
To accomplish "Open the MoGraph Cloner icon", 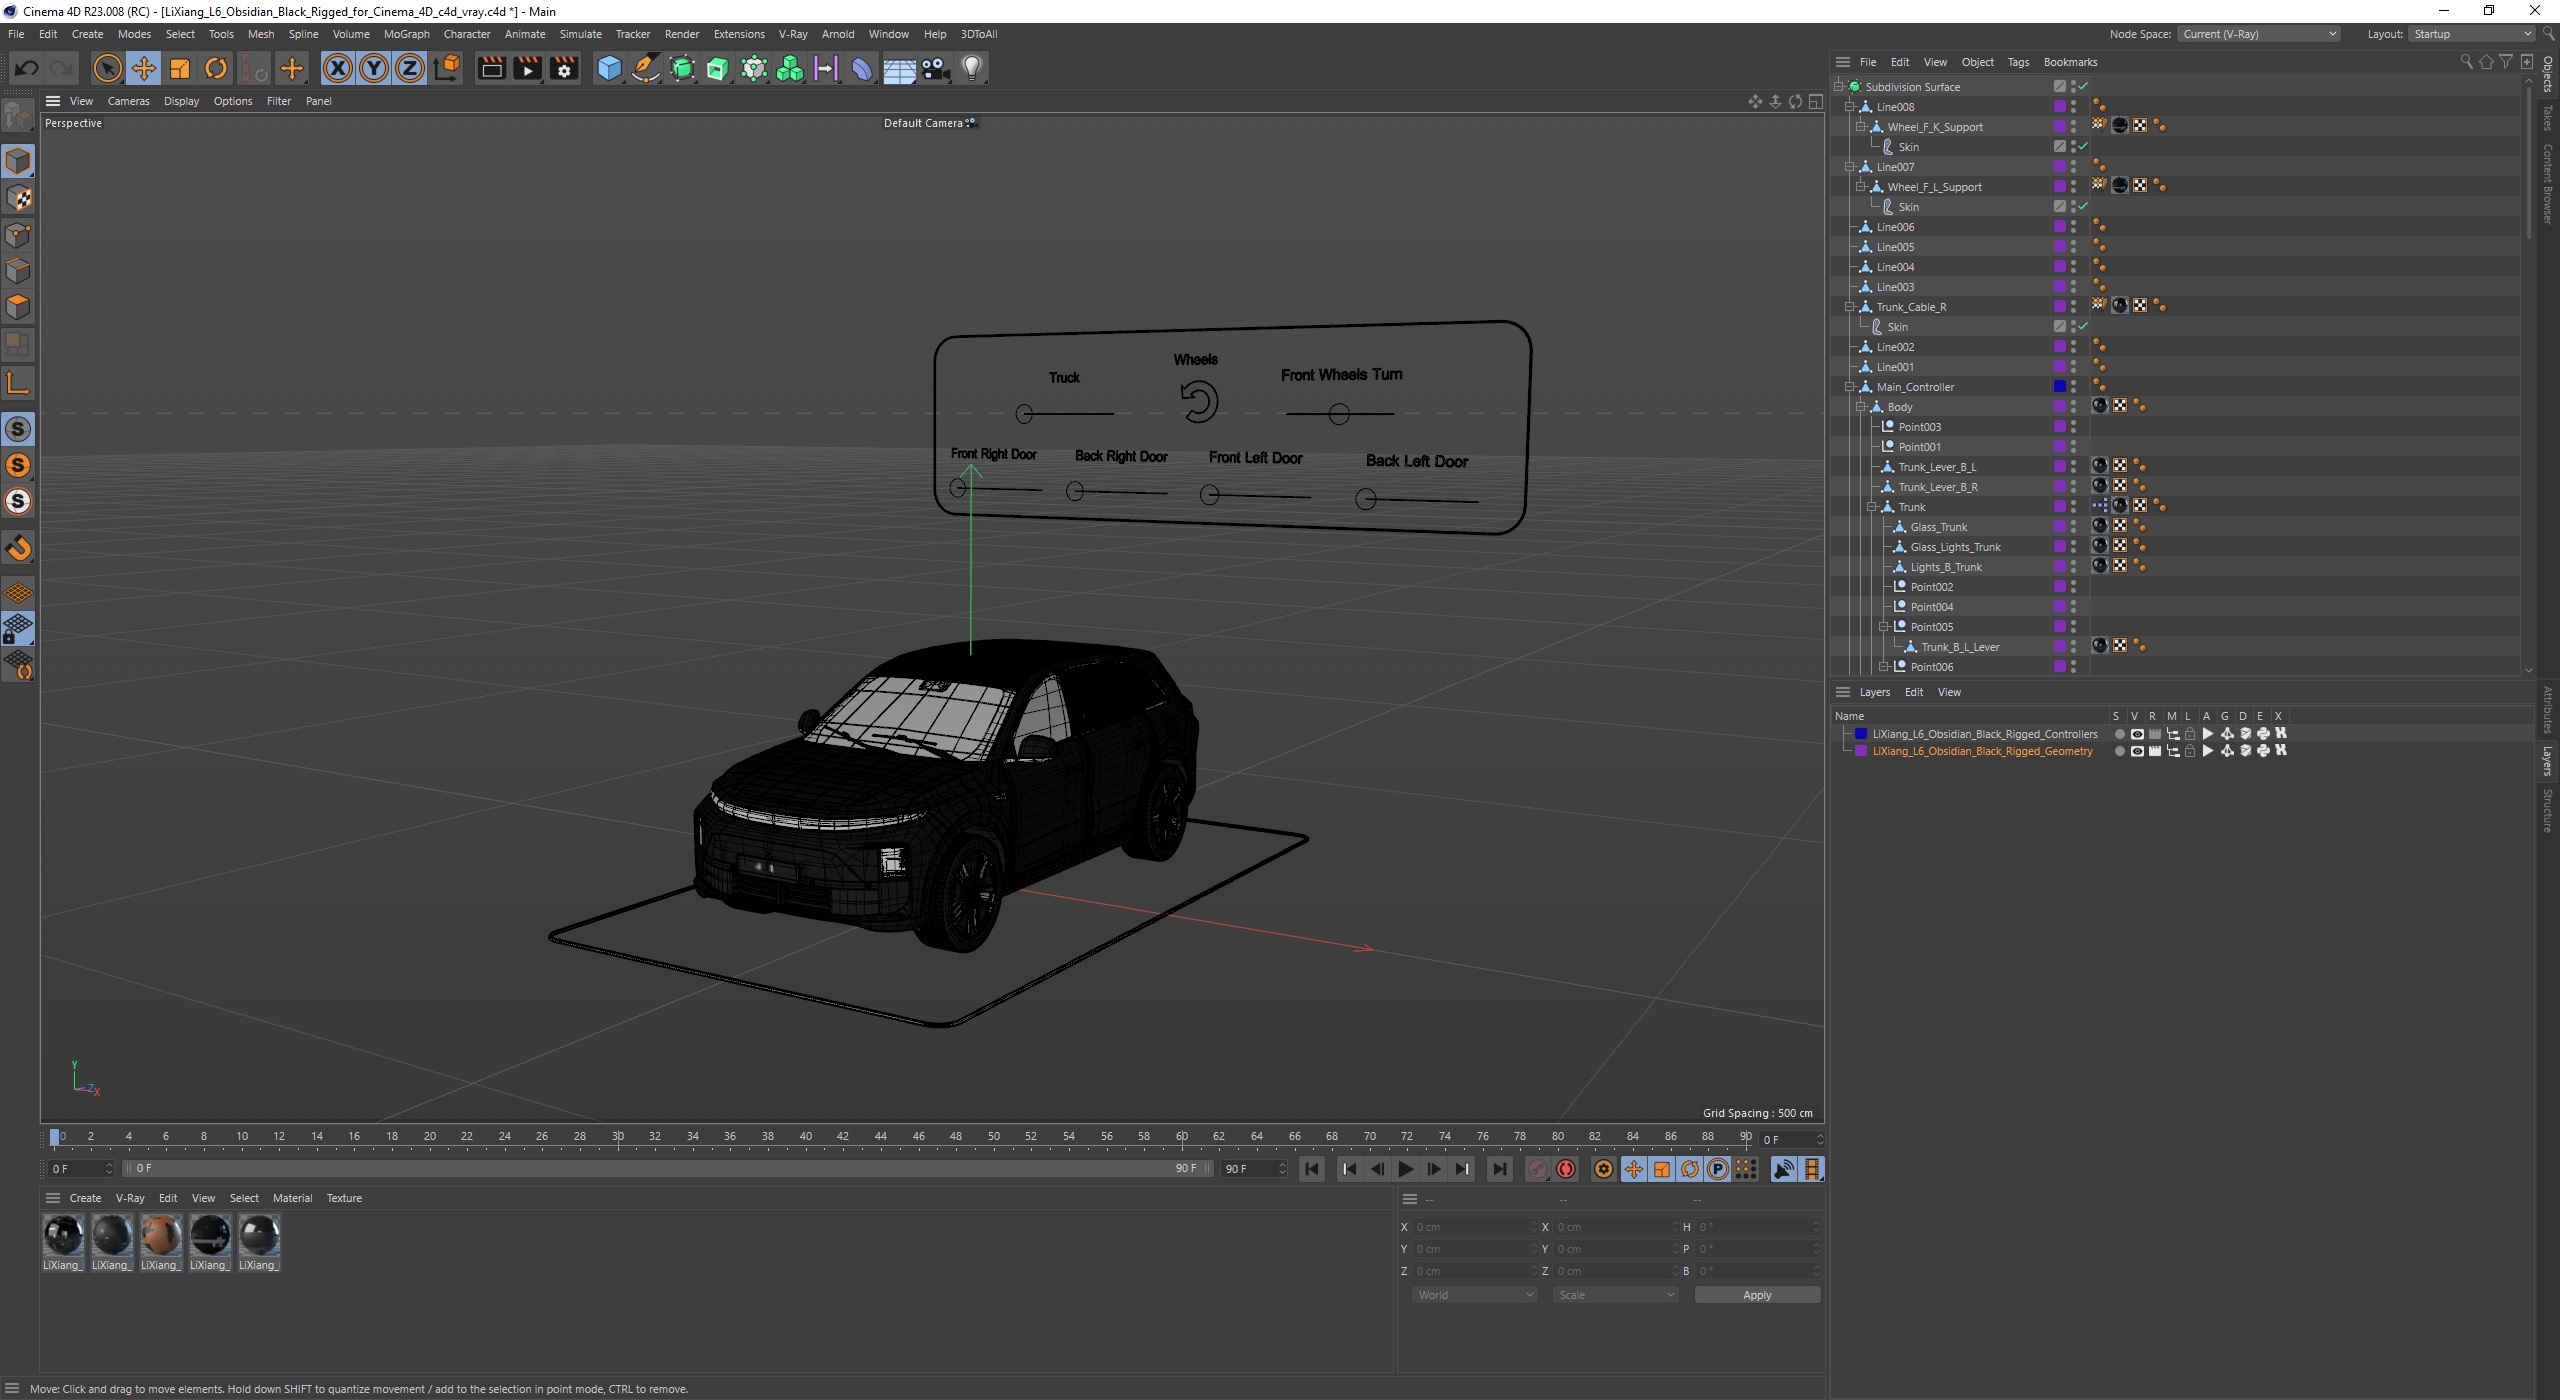I will (x=790, y=68).
